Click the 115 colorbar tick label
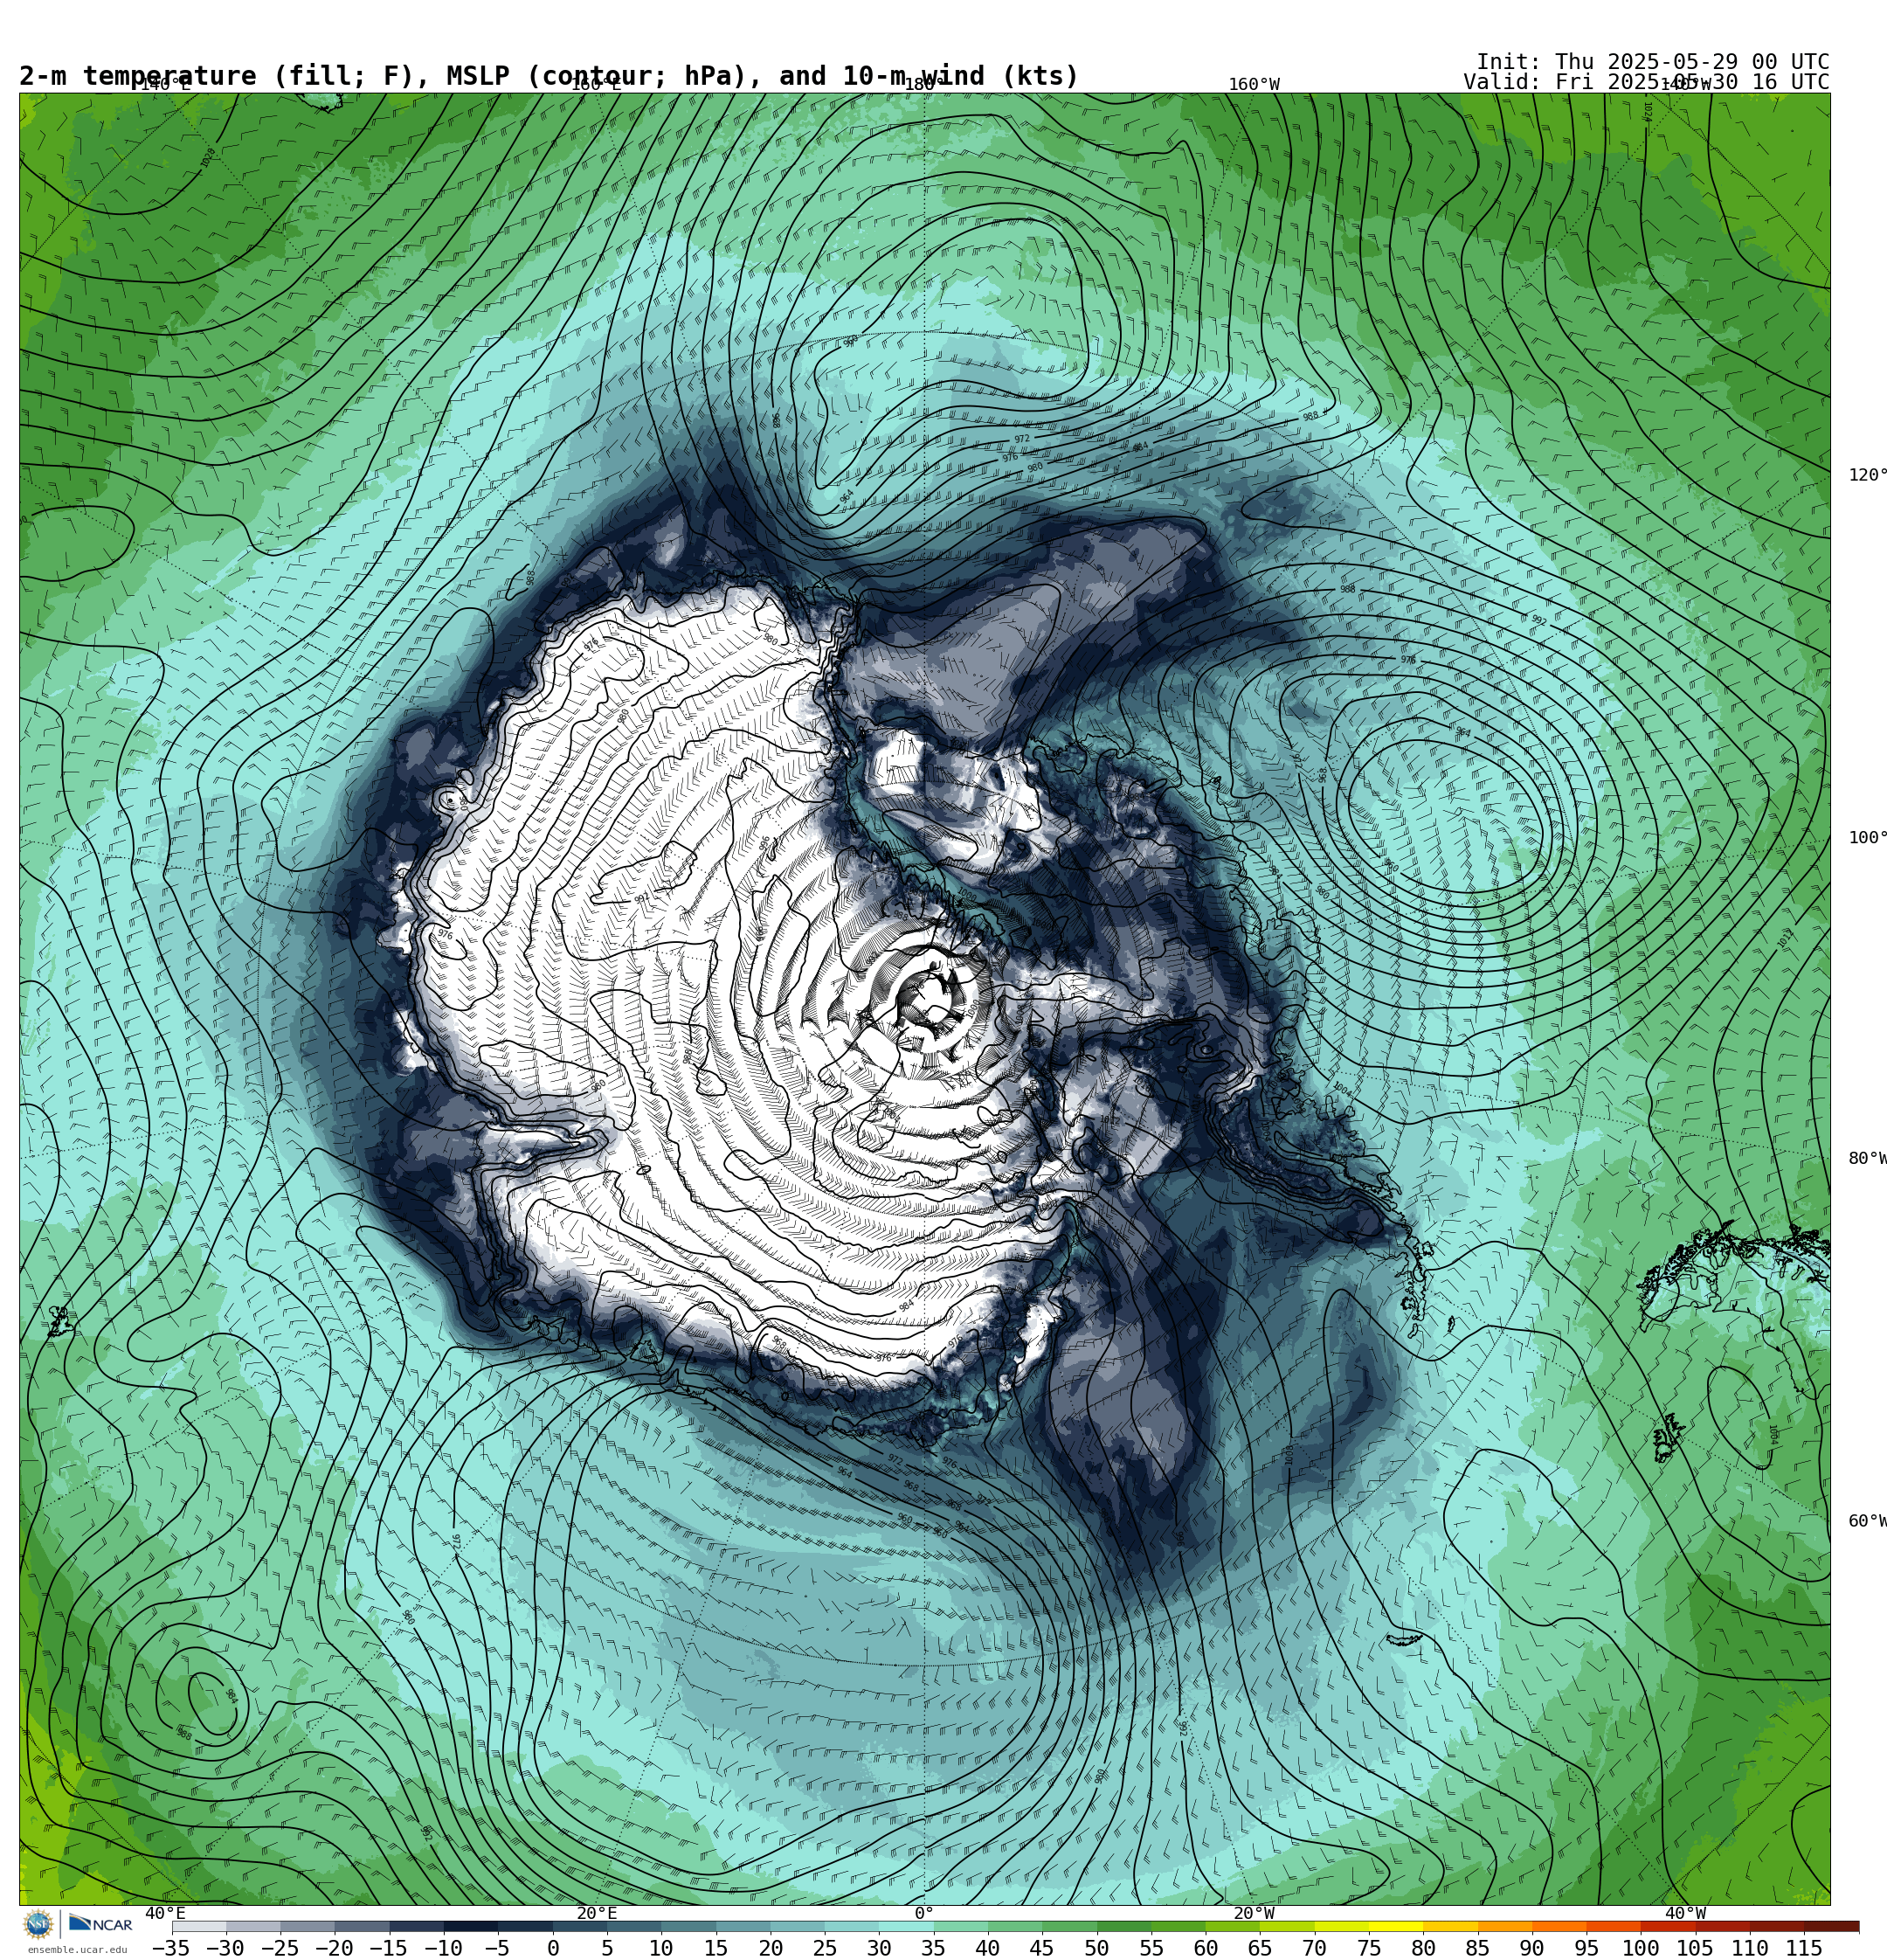This screenshot has height=1960, width=1887. 1804,1948
